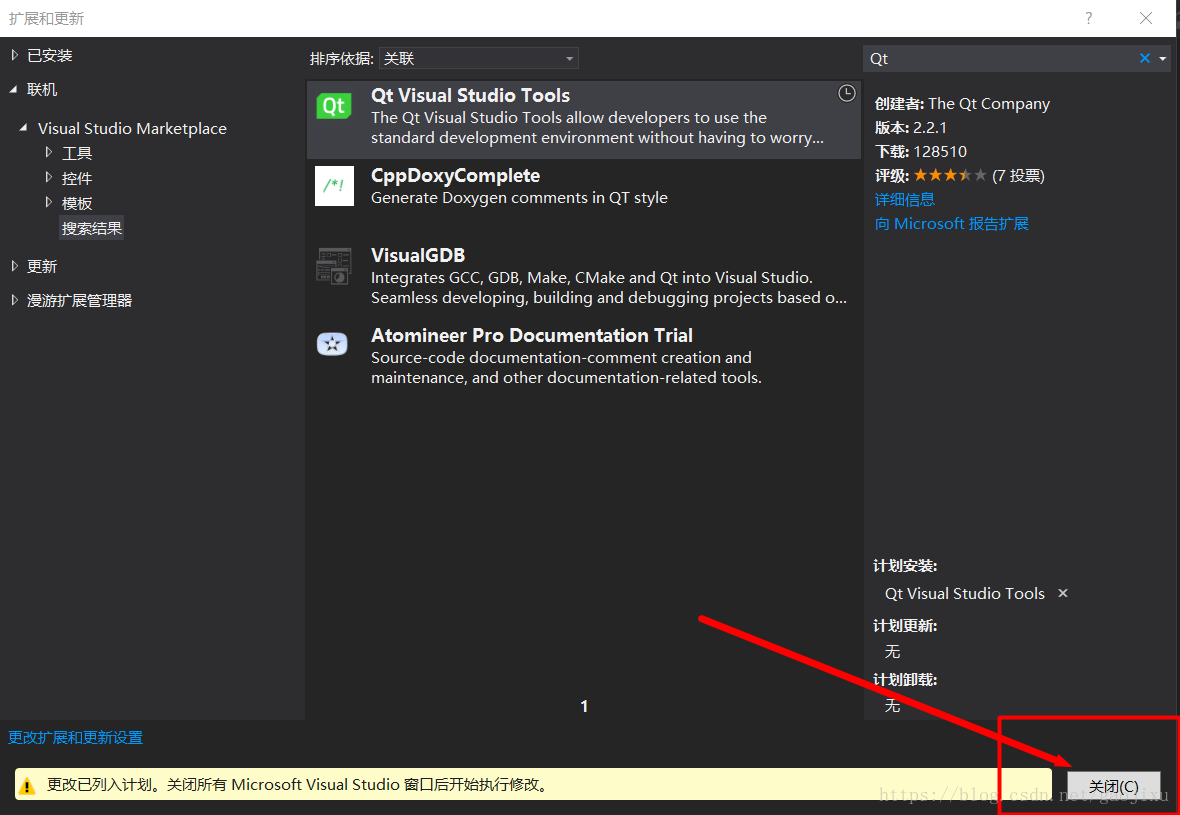
Task: Close the 扩展和更新 dialog window
Action: [1145, 18]
